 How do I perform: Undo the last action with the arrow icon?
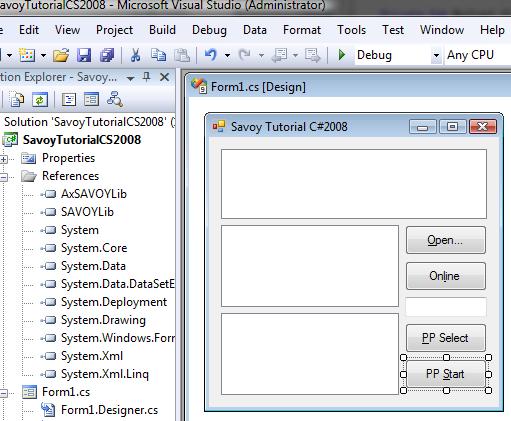(211, 55)
